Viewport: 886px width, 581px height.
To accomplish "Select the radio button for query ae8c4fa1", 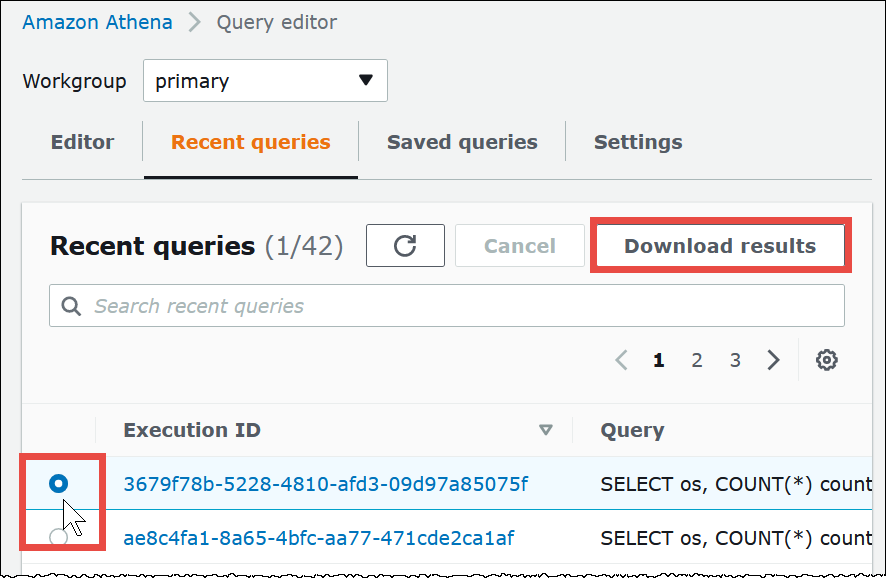I will pyautogui.click(x=59, y=538).
